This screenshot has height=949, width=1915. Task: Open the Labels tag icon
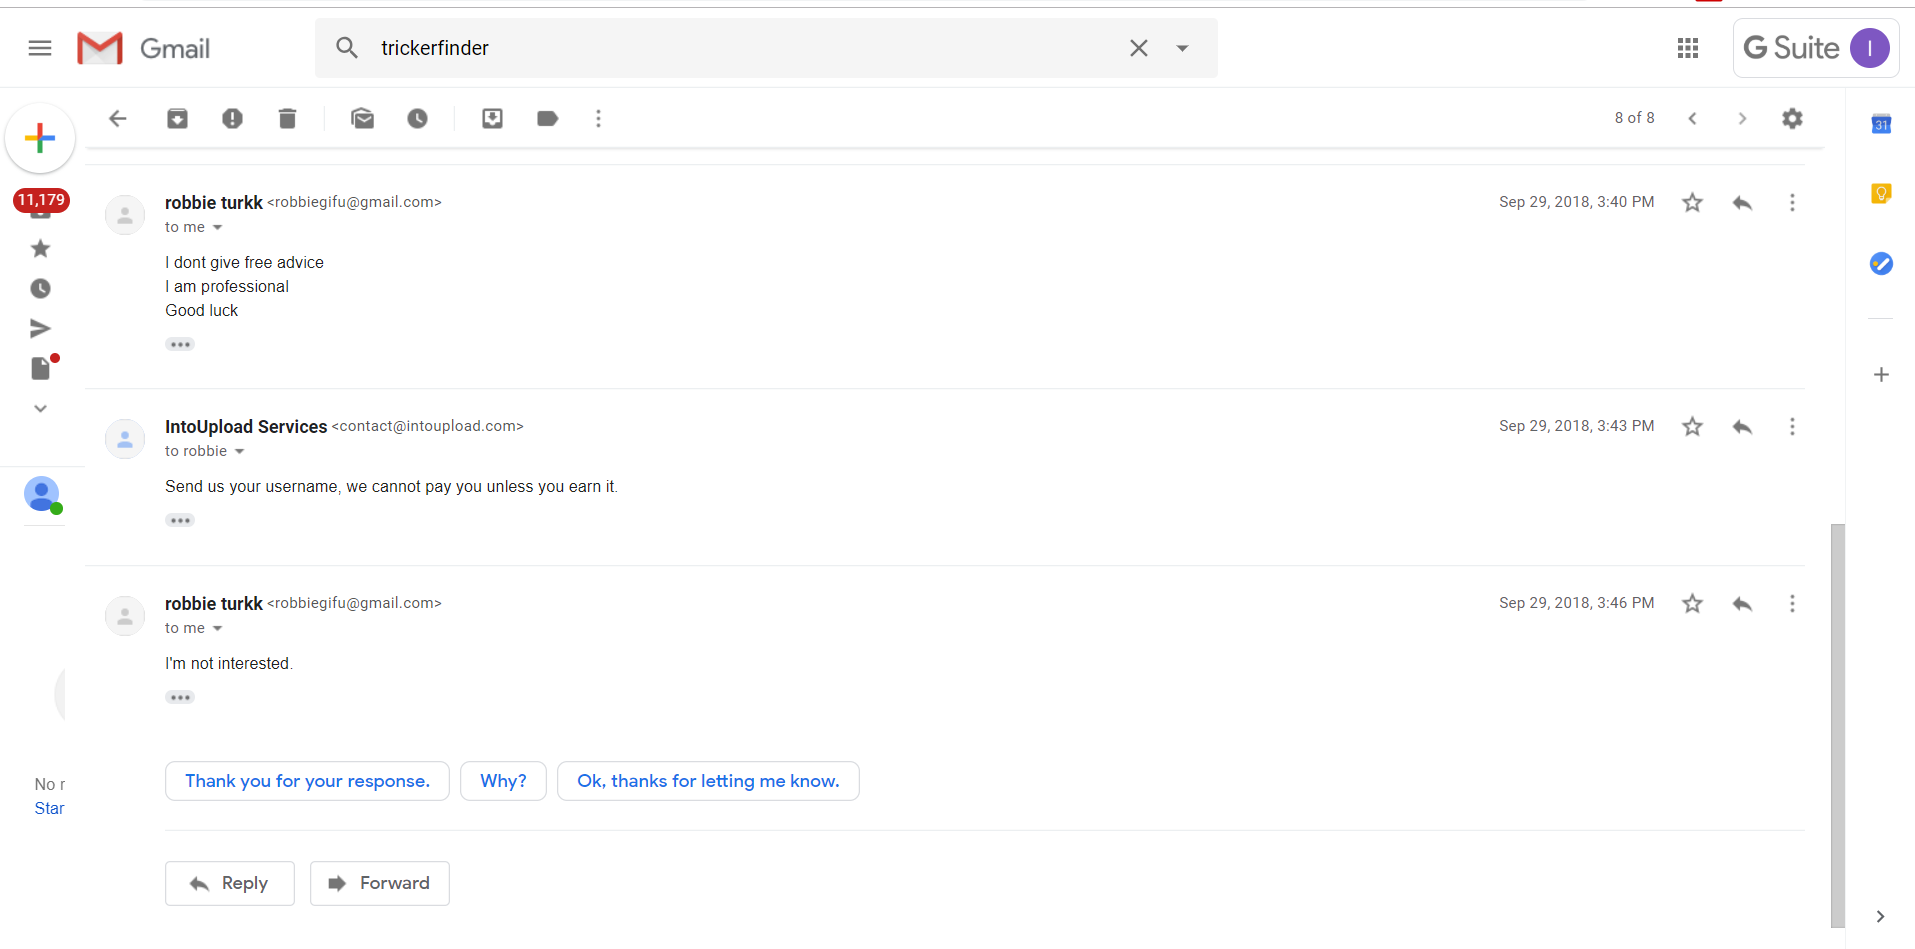[547, 119]
